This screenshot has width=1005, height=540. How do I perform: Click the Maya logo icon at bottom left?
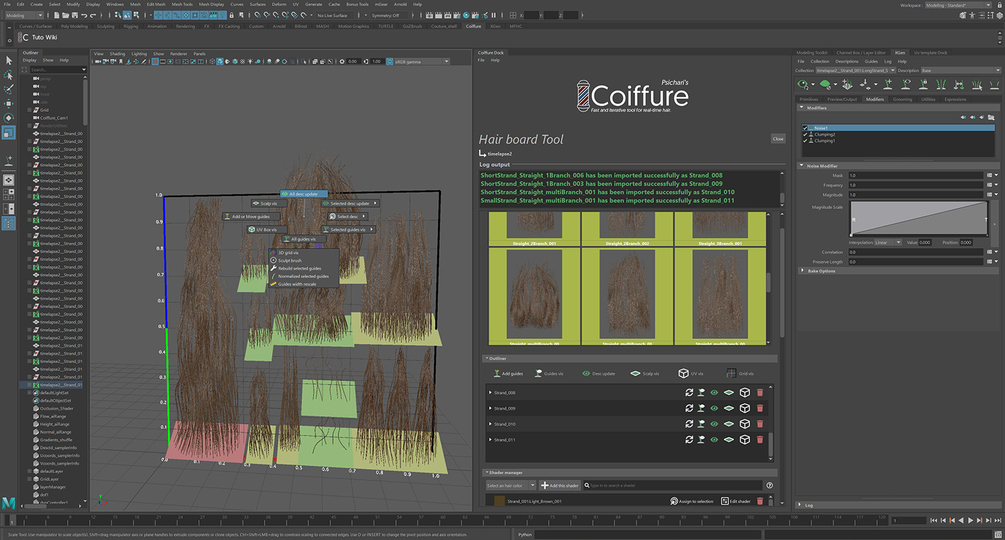click(x=9, y=503)
